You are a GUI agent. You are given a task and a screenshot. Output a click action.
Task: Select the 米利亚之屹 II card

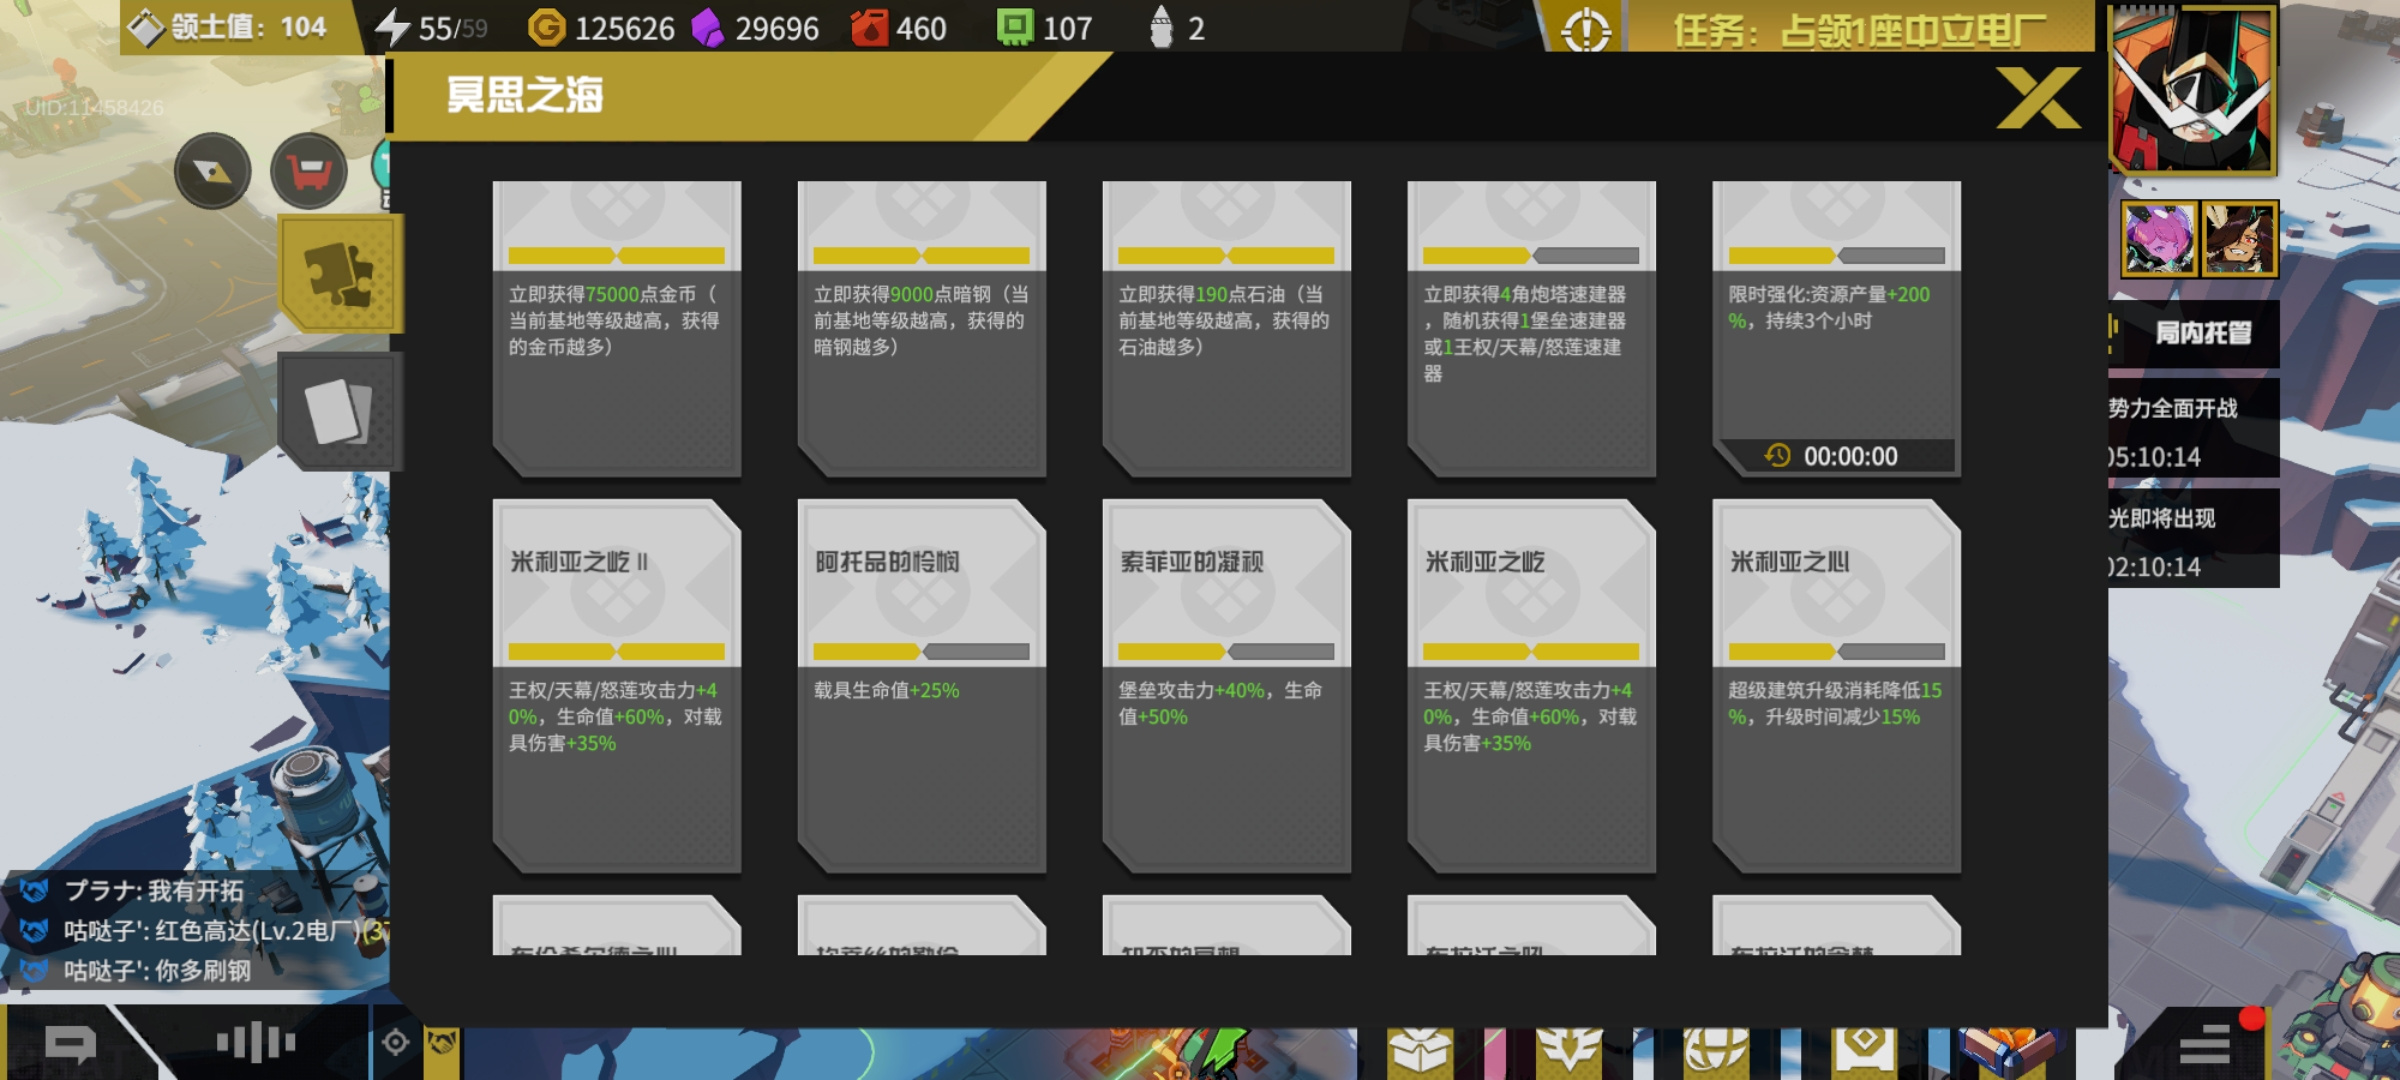(617, 686)
